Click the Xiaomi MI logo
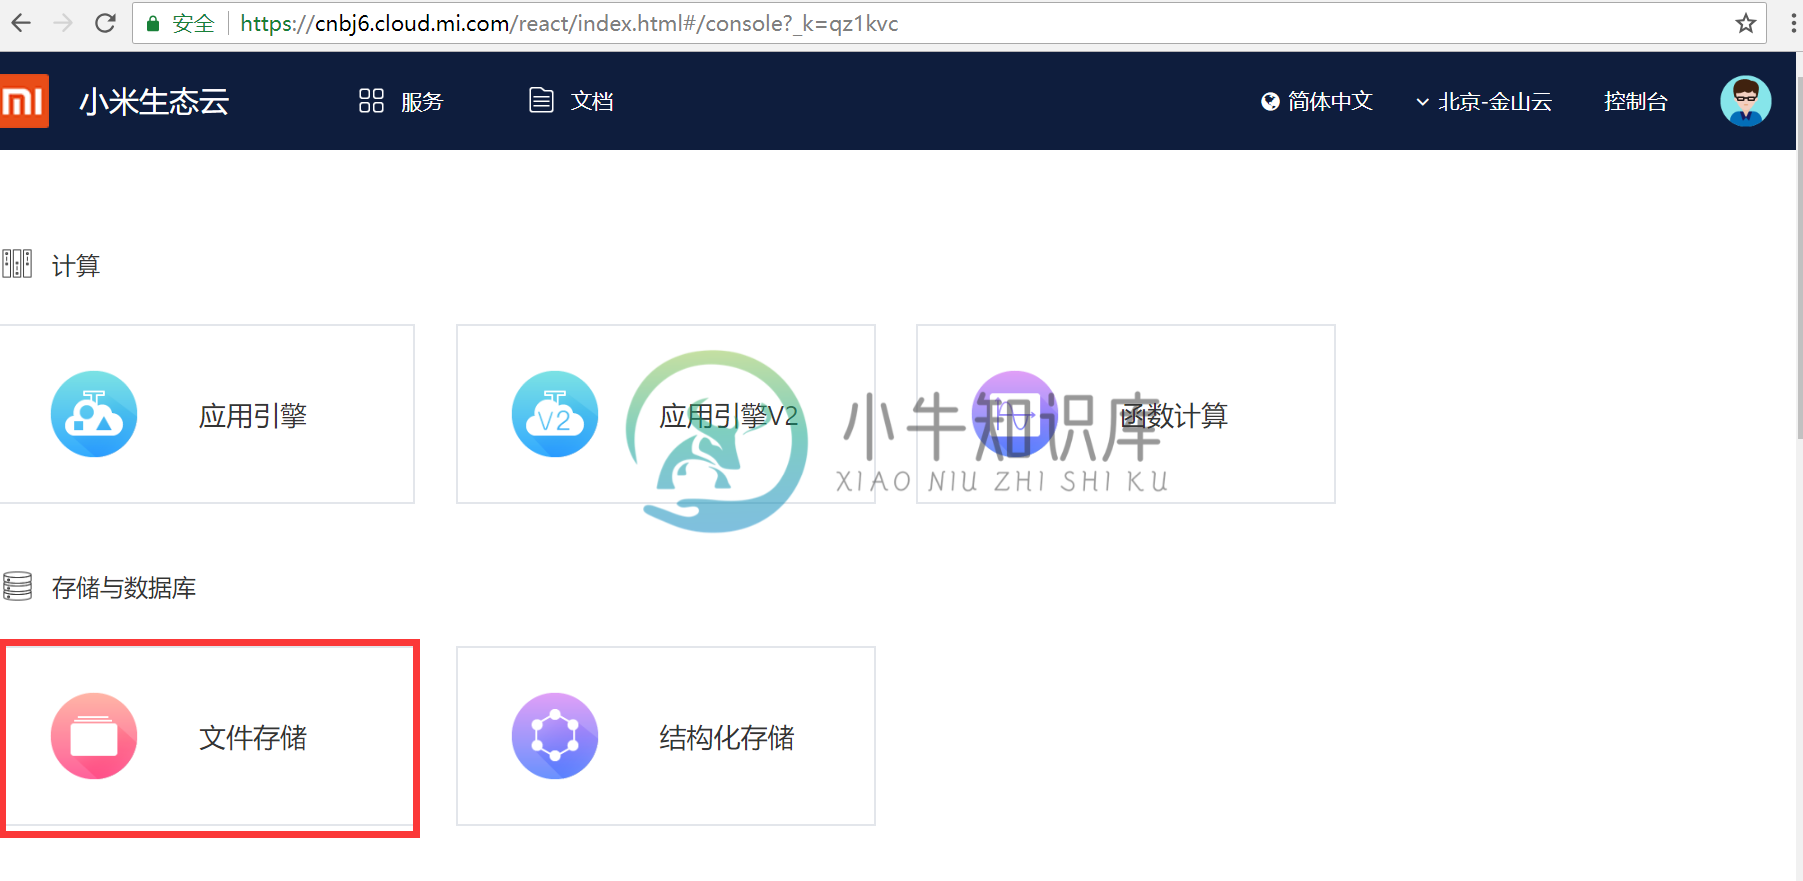Screen dimensions: 1803x881 tap(23, 101)
